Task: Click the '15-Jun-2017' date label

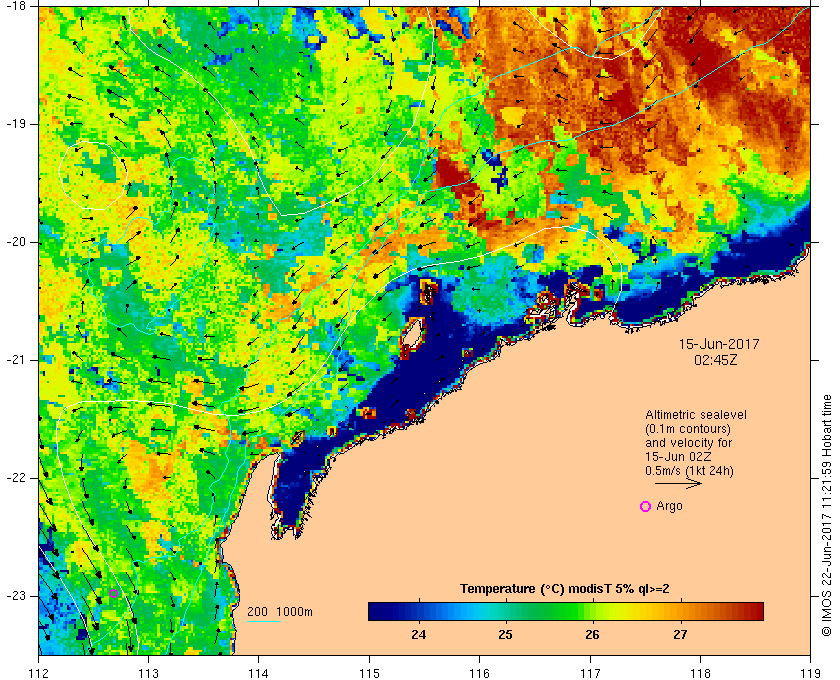Action: 719,344
